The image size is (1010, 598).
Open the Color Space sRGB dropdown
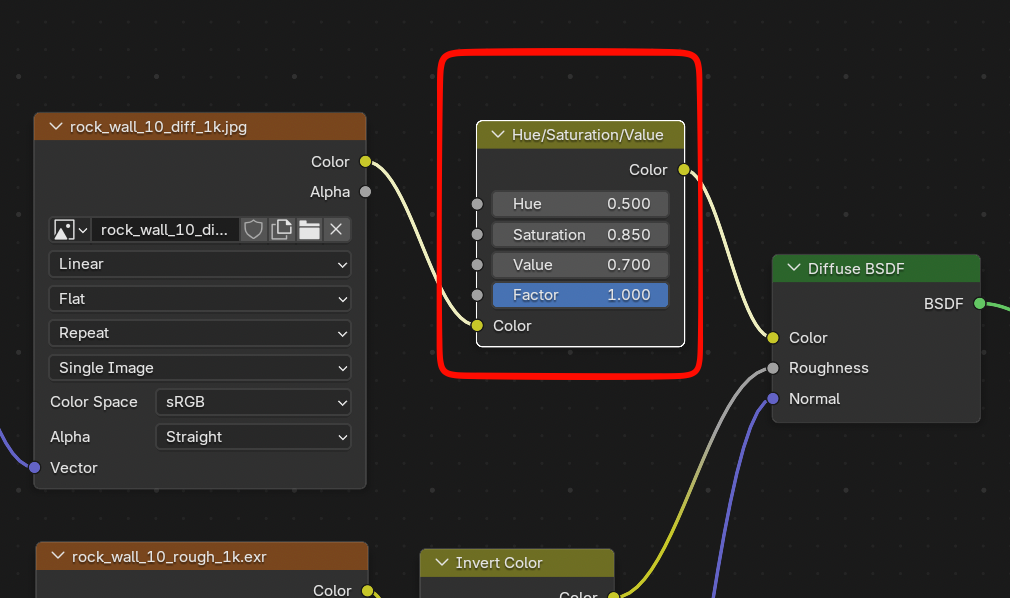tap(253, 402)
